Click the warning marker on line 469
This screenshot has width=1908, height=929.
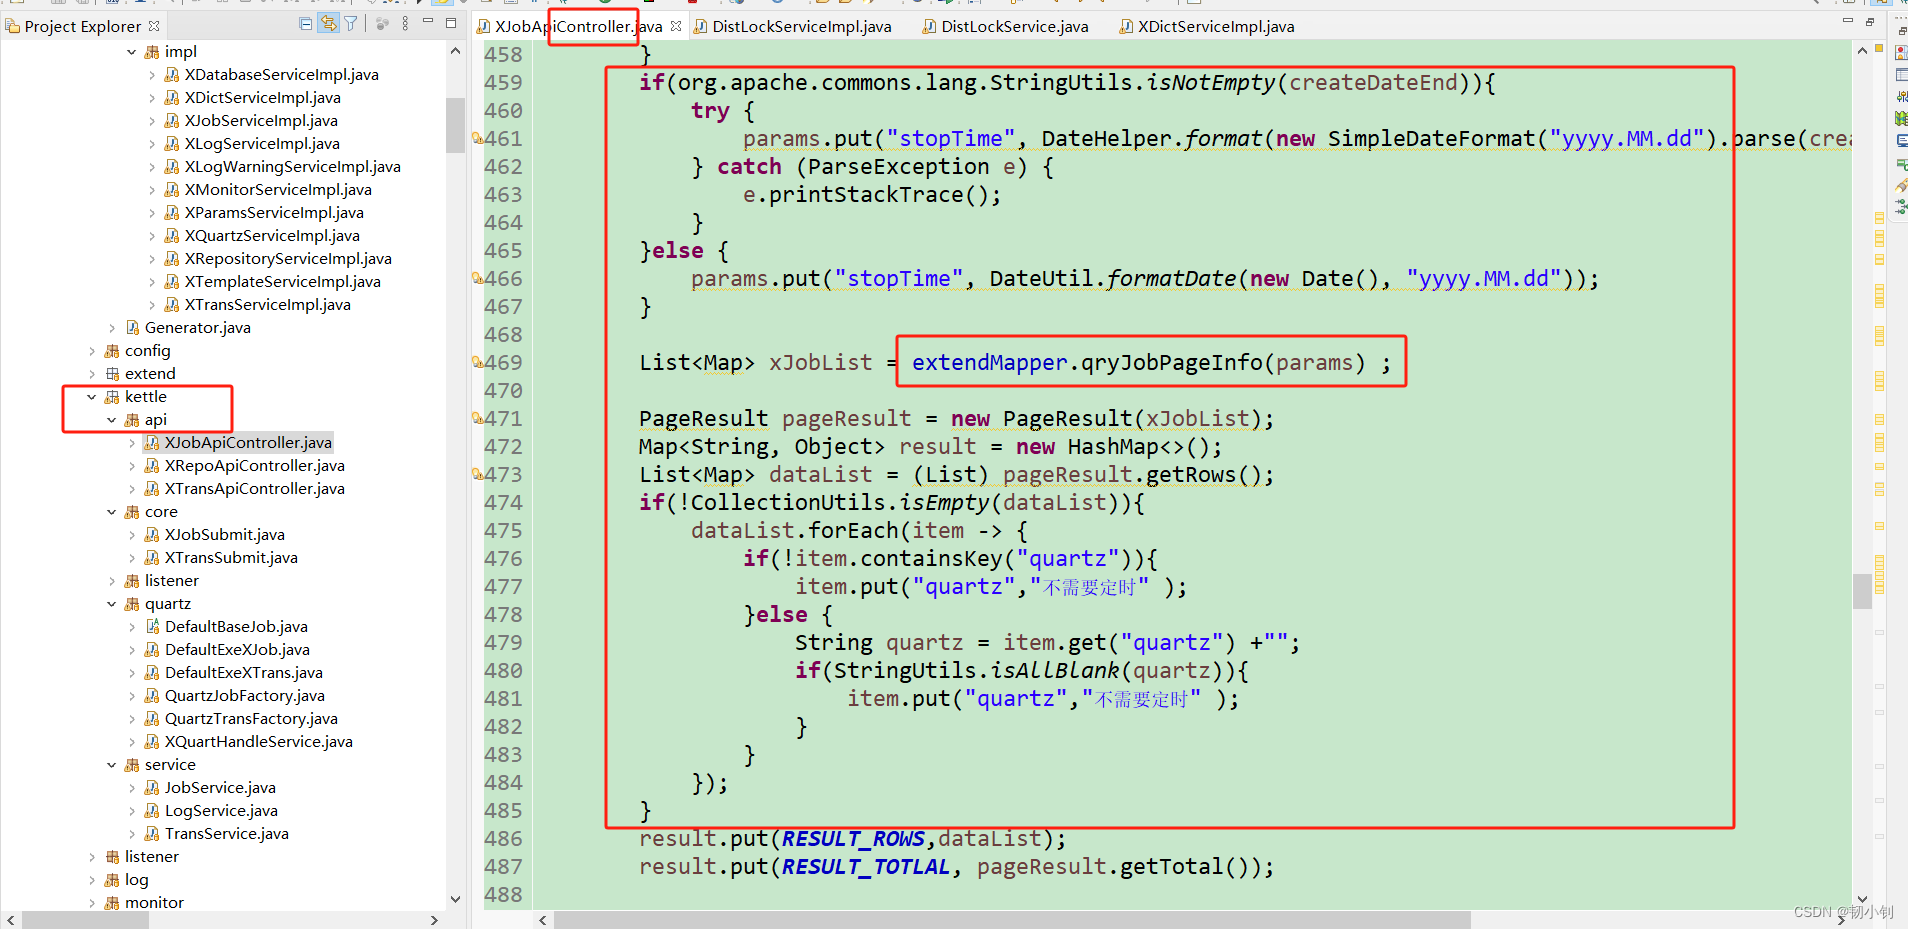coord(477,362)
